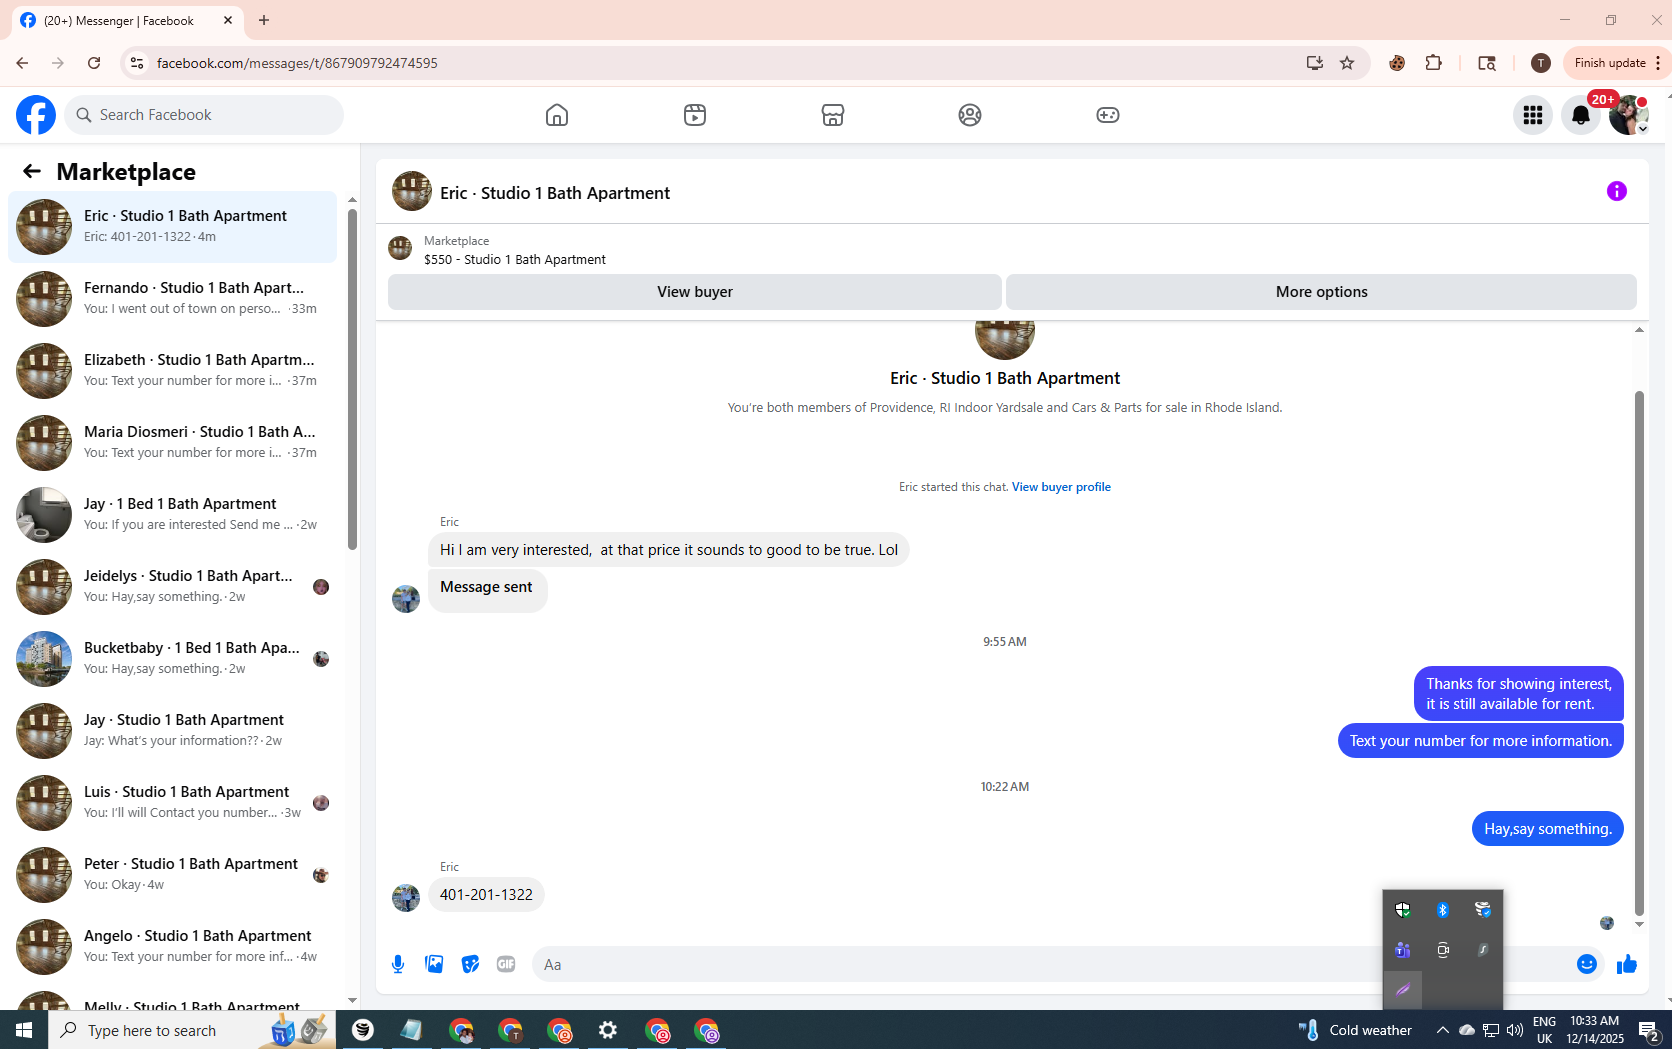Click the $550 Studio 1 Bath listing
The image size is (1672, 1049).
point(515,259)
